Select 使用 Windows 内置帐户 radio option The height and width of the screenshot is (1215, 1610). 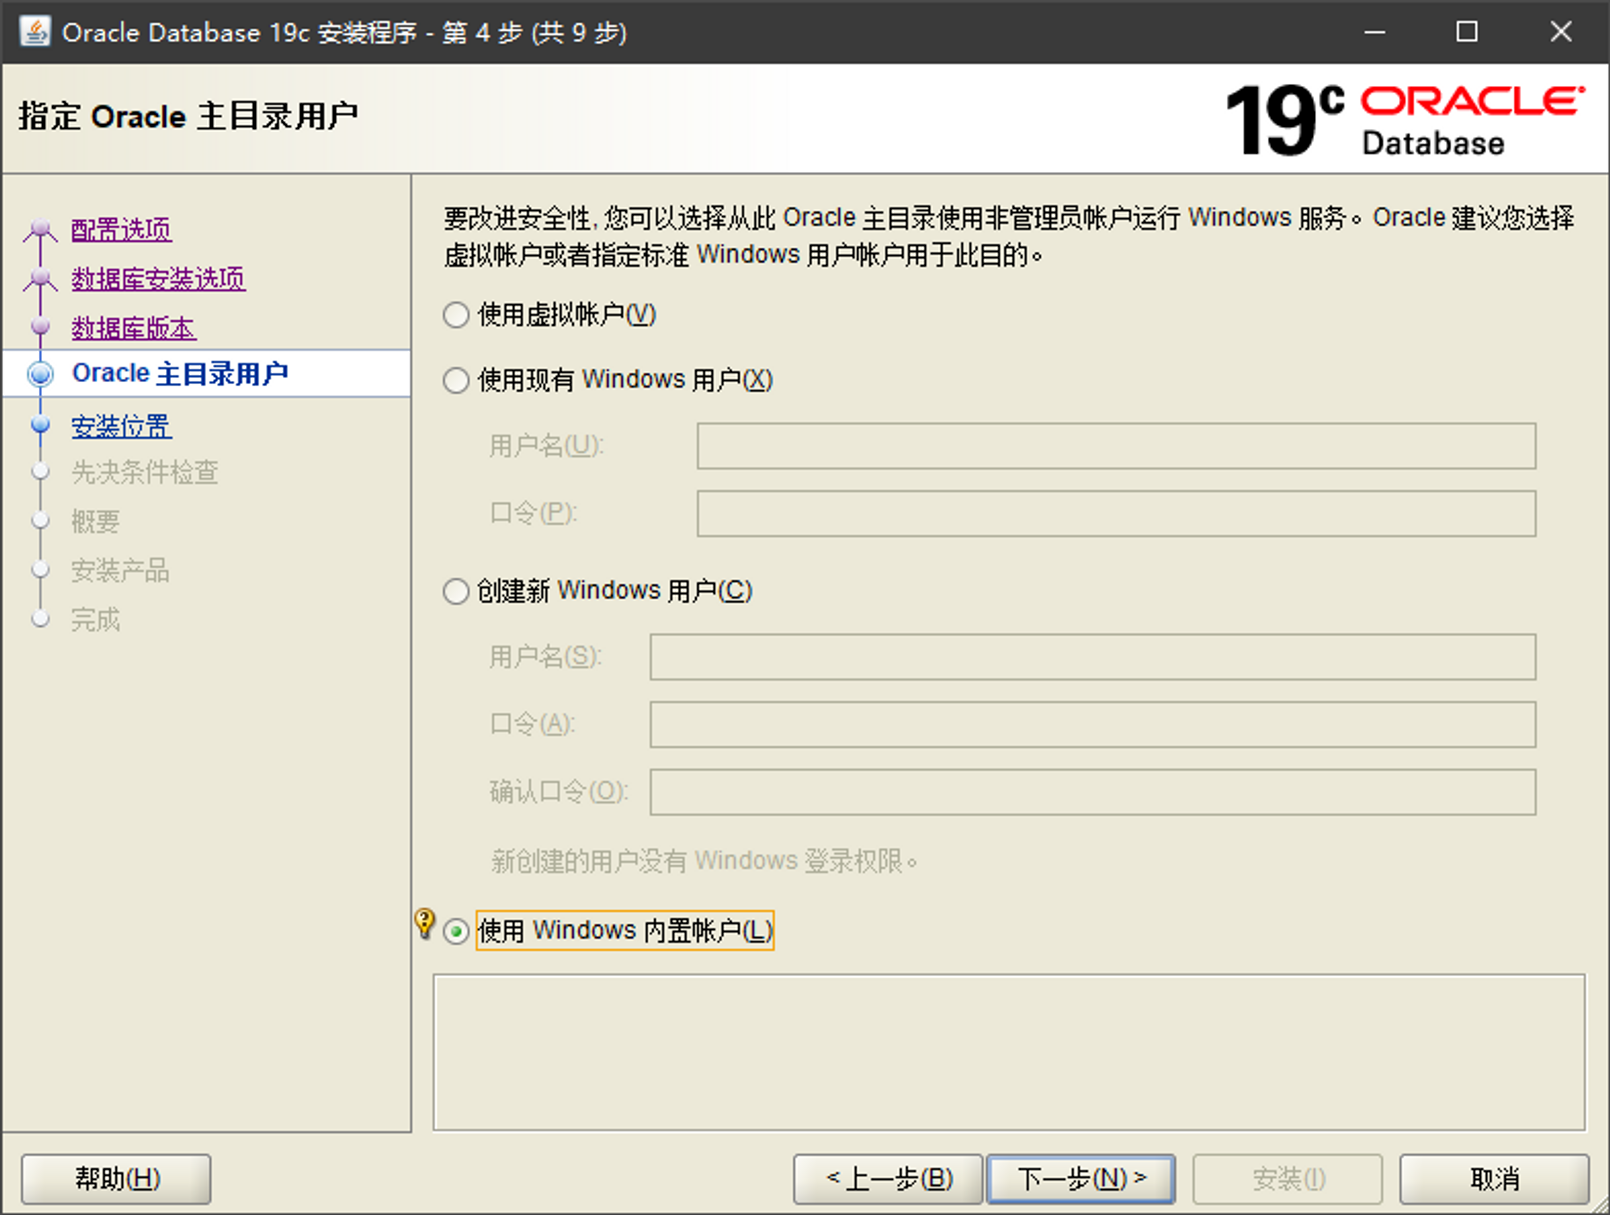tap(456, 932)
